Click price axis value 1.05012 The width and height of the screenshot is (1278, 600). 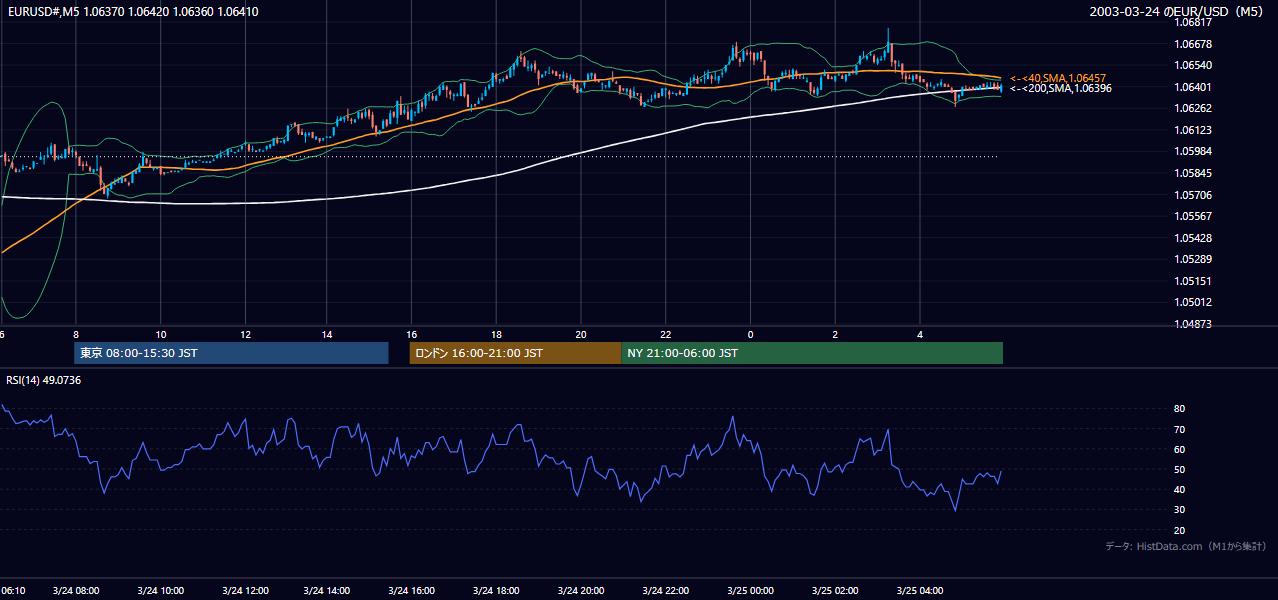point(1192,302)
